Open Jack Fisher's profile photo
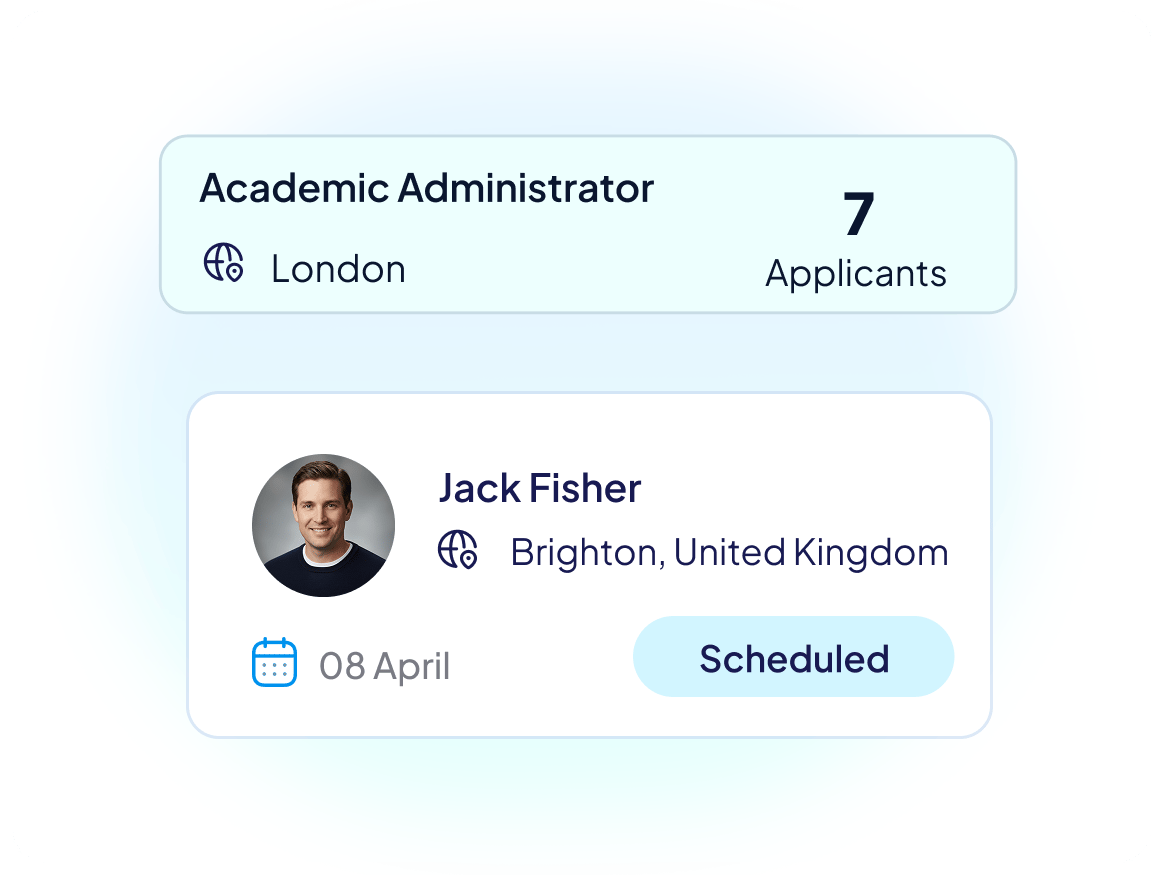Screen dimensions: 1152x875 (x=323, y=526)
